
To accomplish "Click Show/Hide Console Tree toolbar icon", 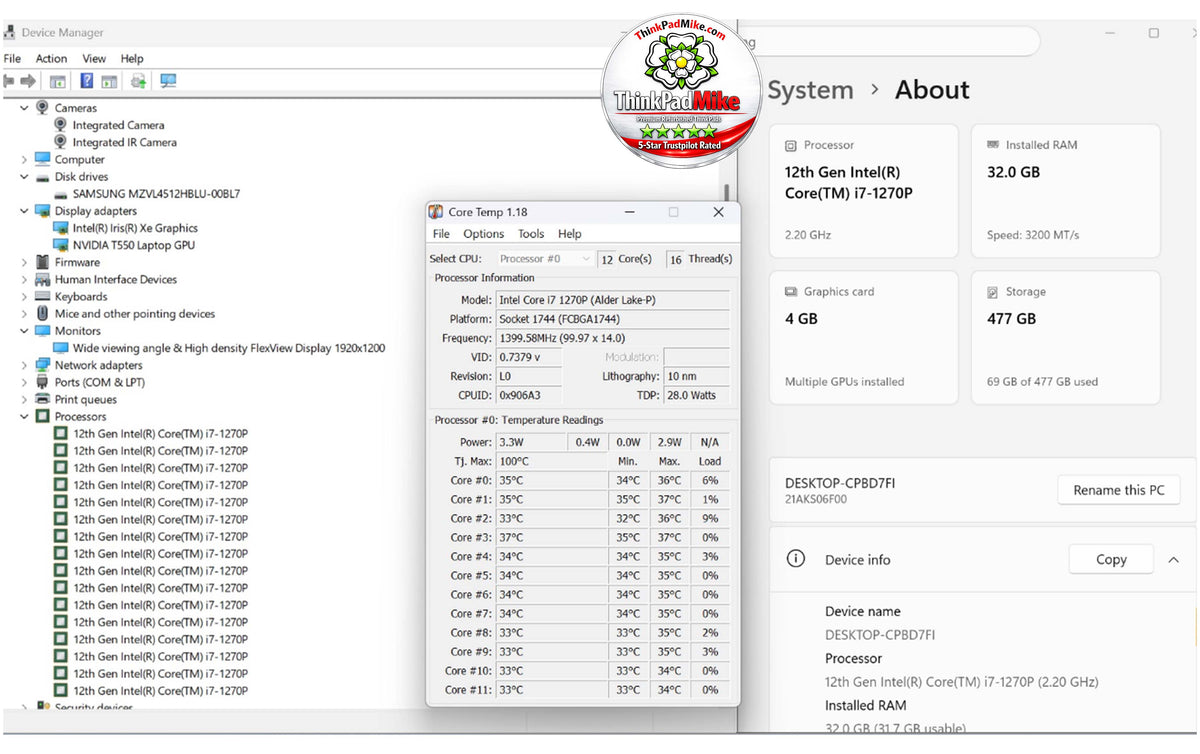I will [x=58, y=81].
